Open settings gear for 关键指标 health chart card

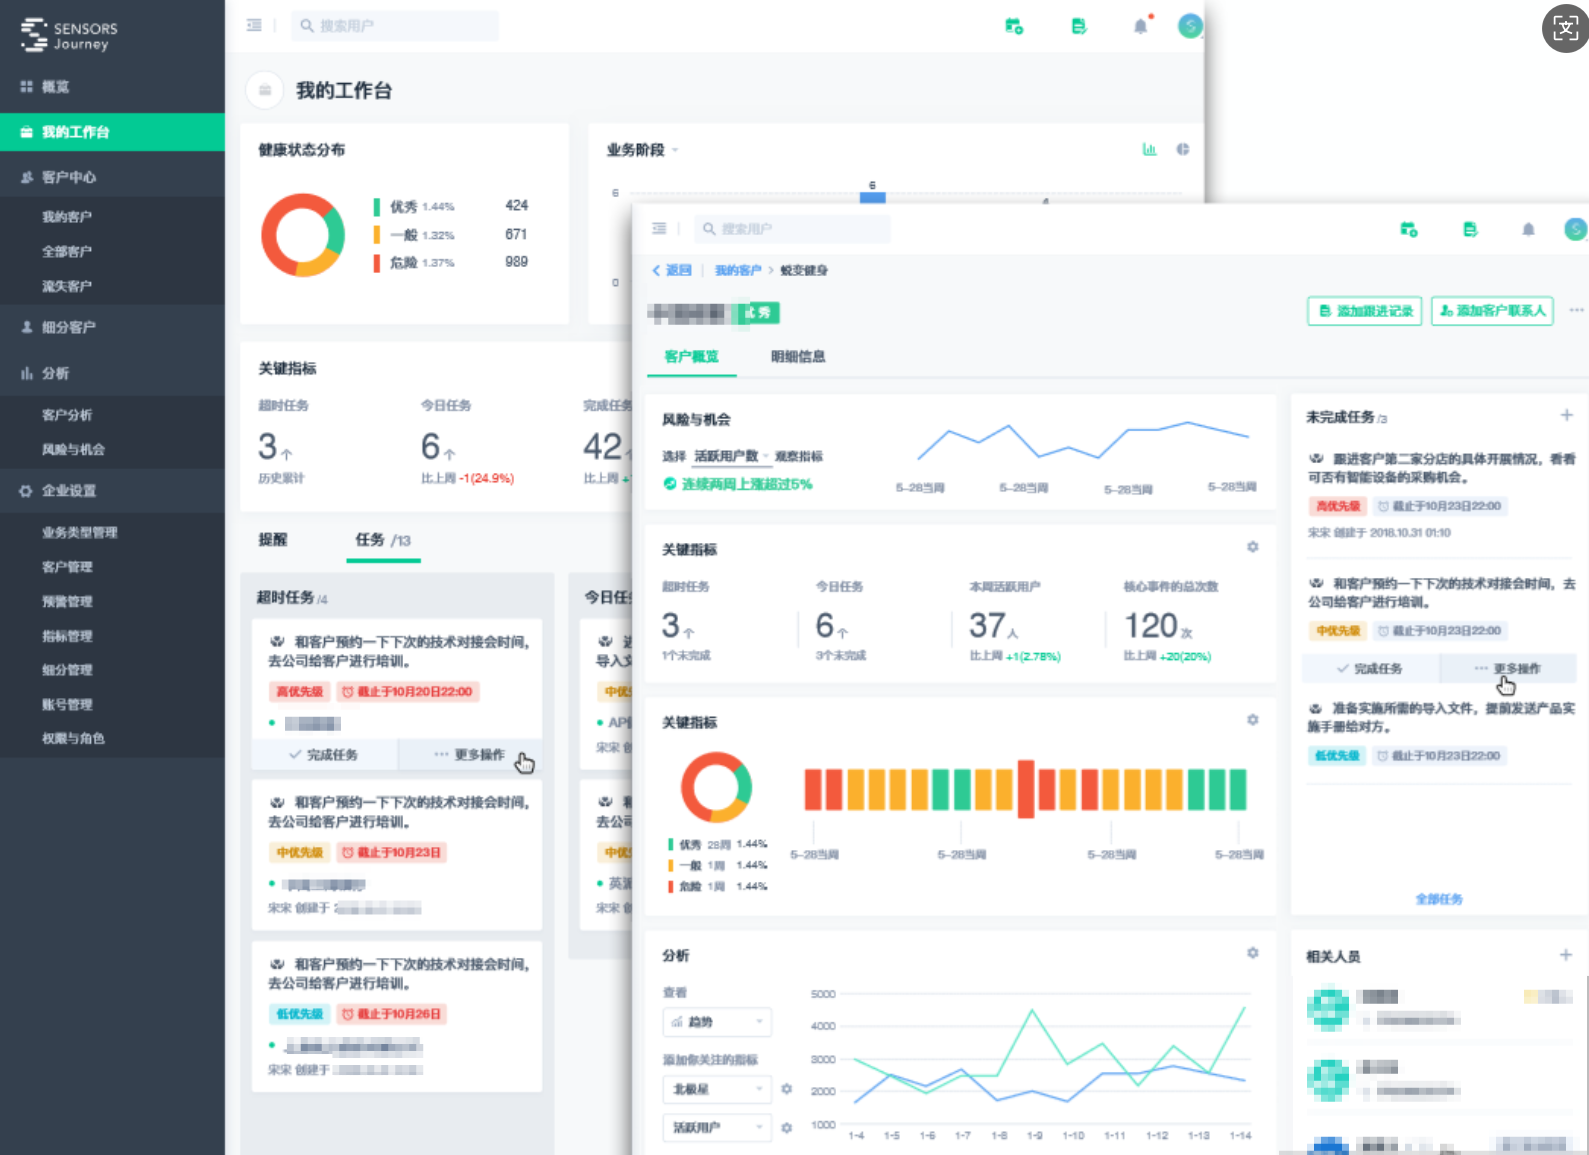point(1252,720)
